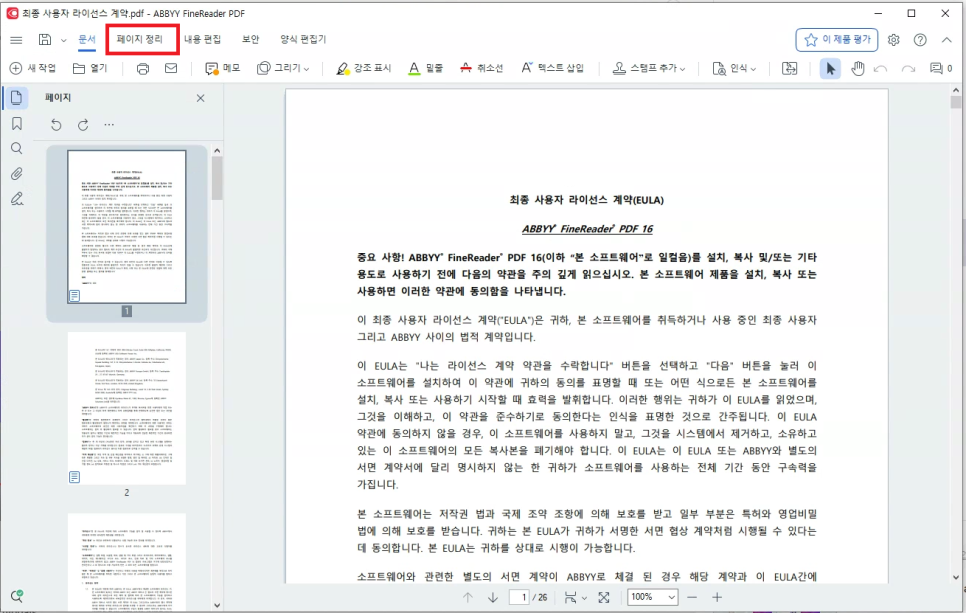Open the 스탬프 추가 dropdown
This screenshot has height=613, width=966.
tap(649, 68)
